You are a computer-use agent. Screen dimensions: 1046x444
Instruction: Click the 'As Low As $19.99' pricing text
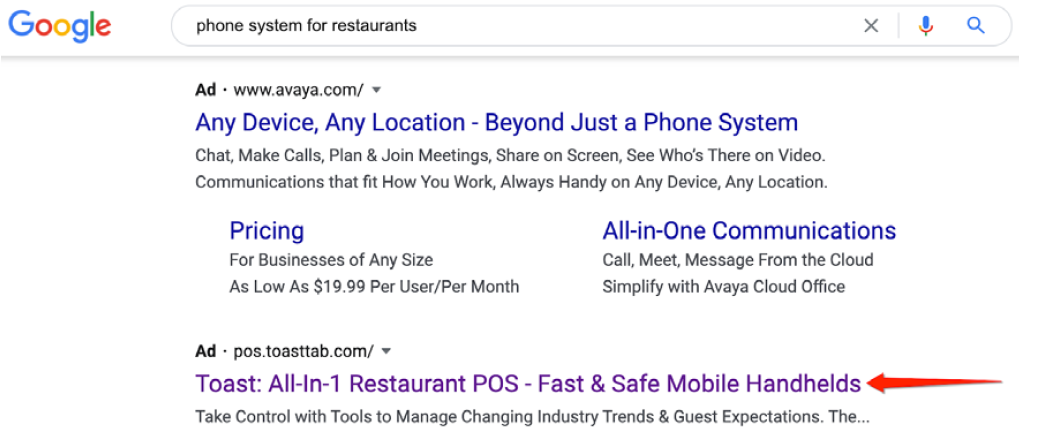point(374,287)
